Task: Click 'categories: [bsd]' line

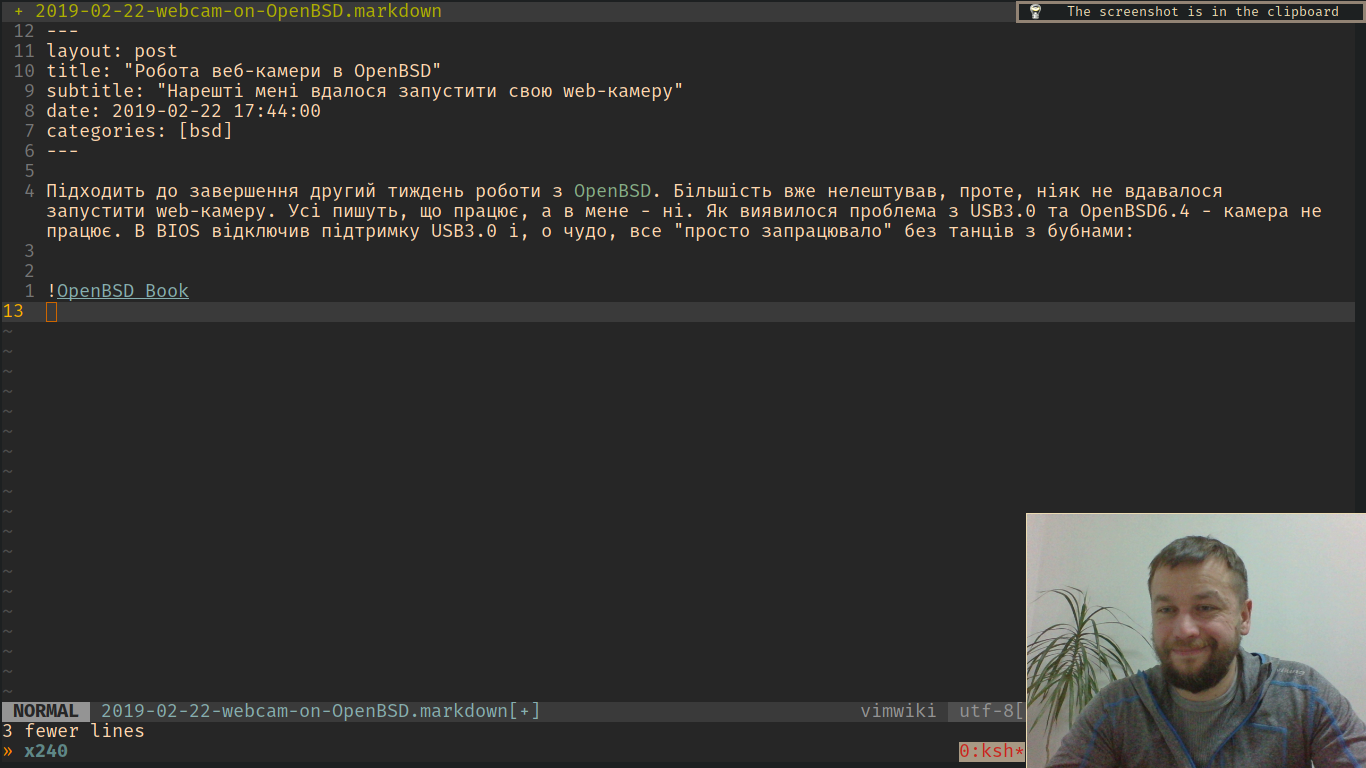Action: (139, 131)
